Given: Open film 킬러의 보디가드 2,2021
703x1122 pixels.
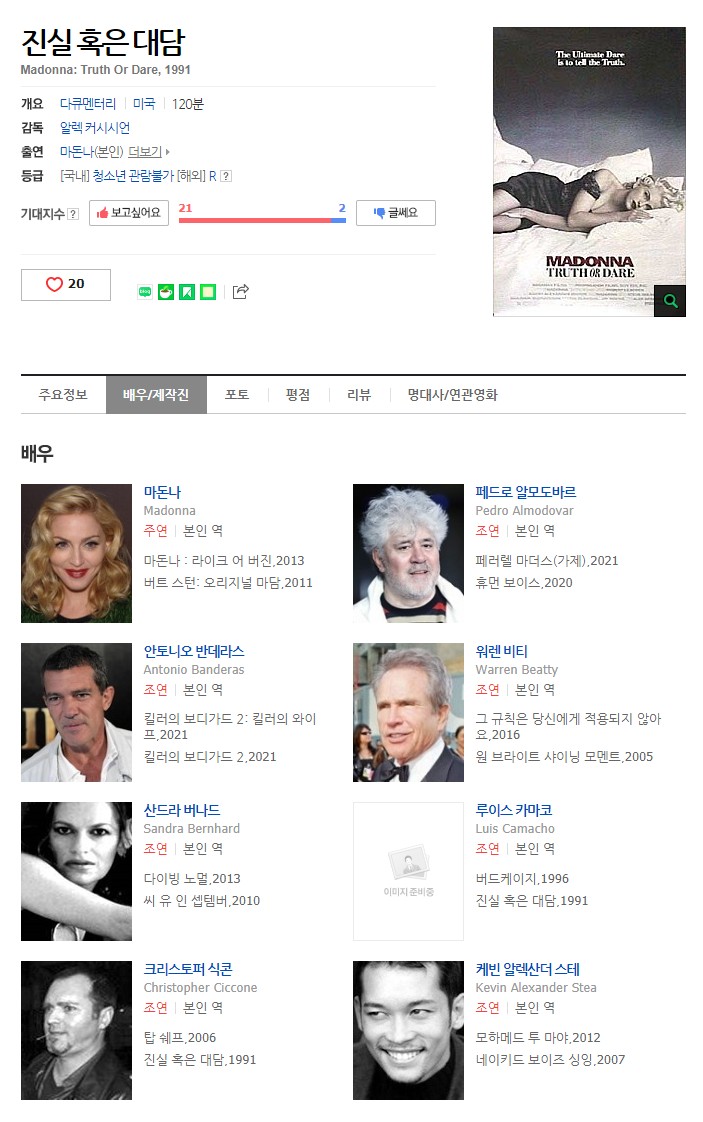Looking at the screenshot, I should 210,756.
